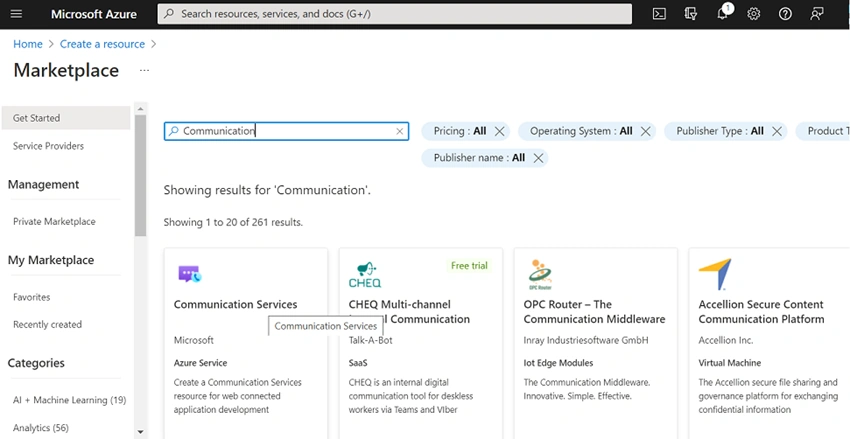This screenshot has width=850, height=439.
Task: Click the Showing results for 'Communication' text
Action: tap(267, 190)
